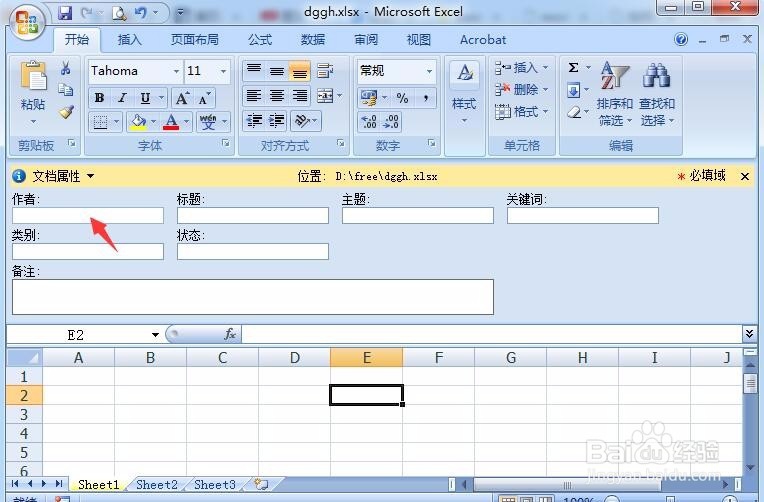Increase decimal places icon

[369, 121]
